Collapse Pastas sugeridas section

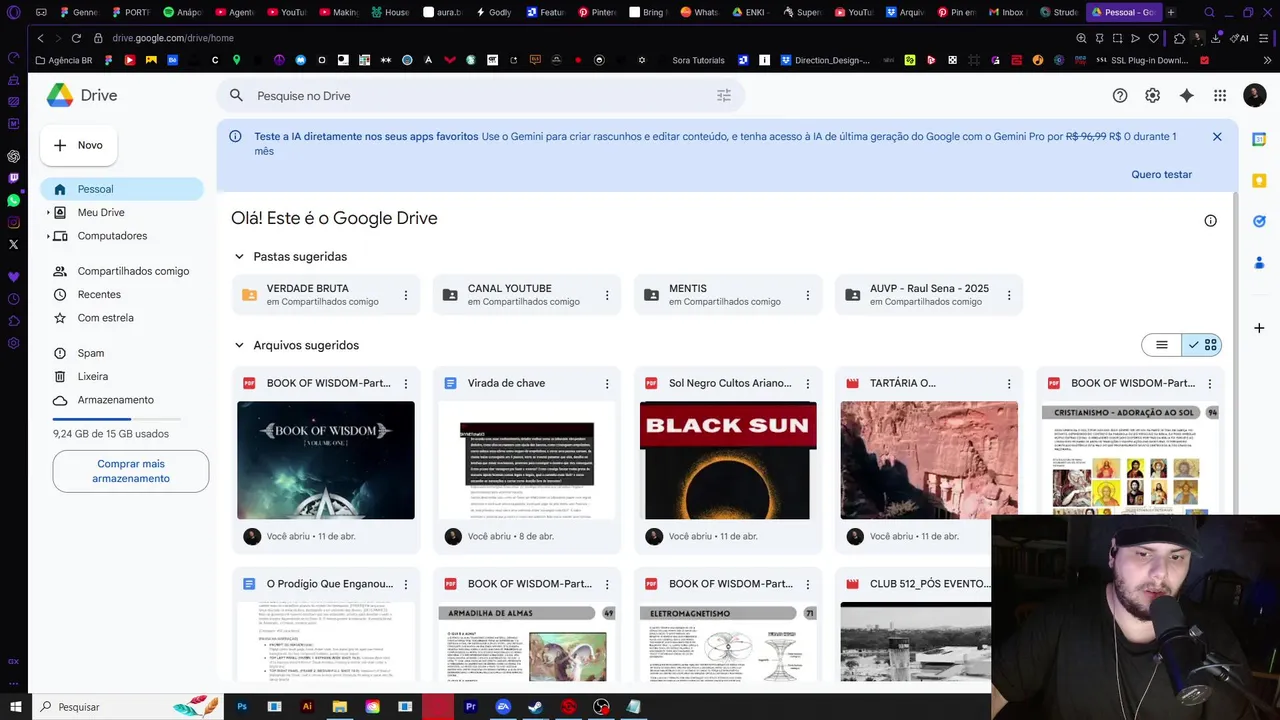(239, 257)
